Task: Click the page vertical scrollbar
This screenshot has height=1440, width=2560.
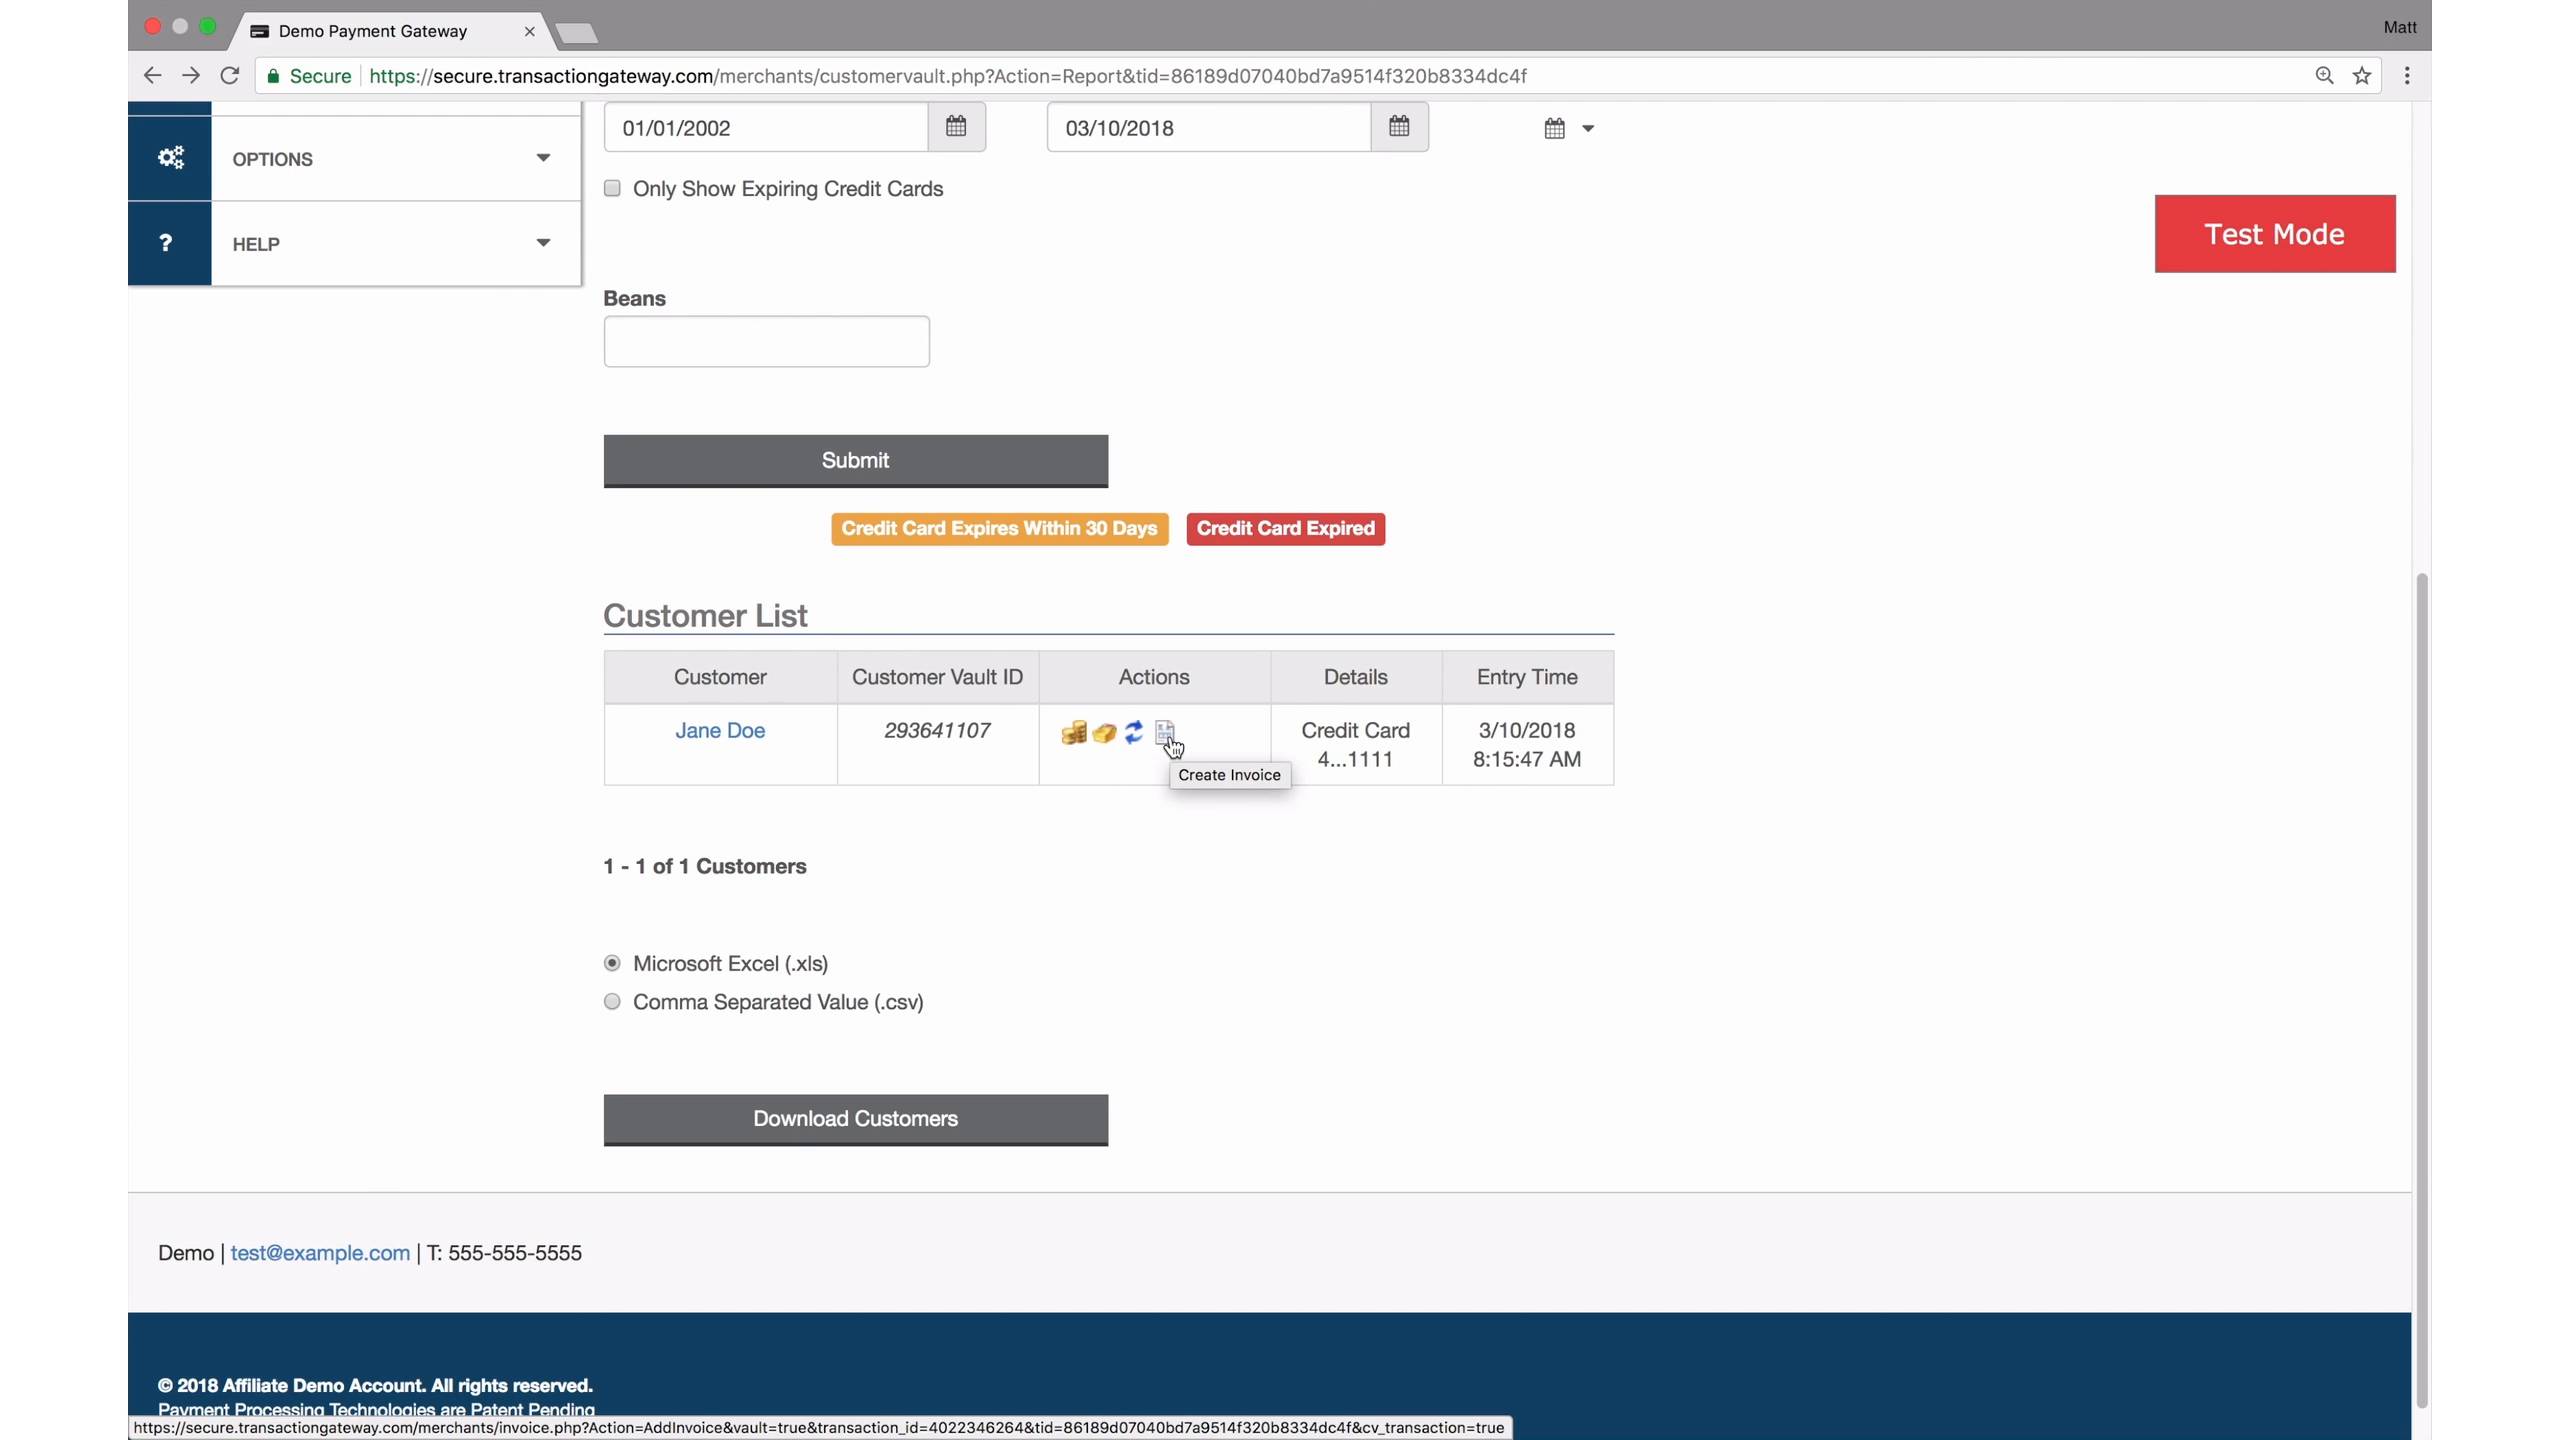Action: [x=2421, y=990]
